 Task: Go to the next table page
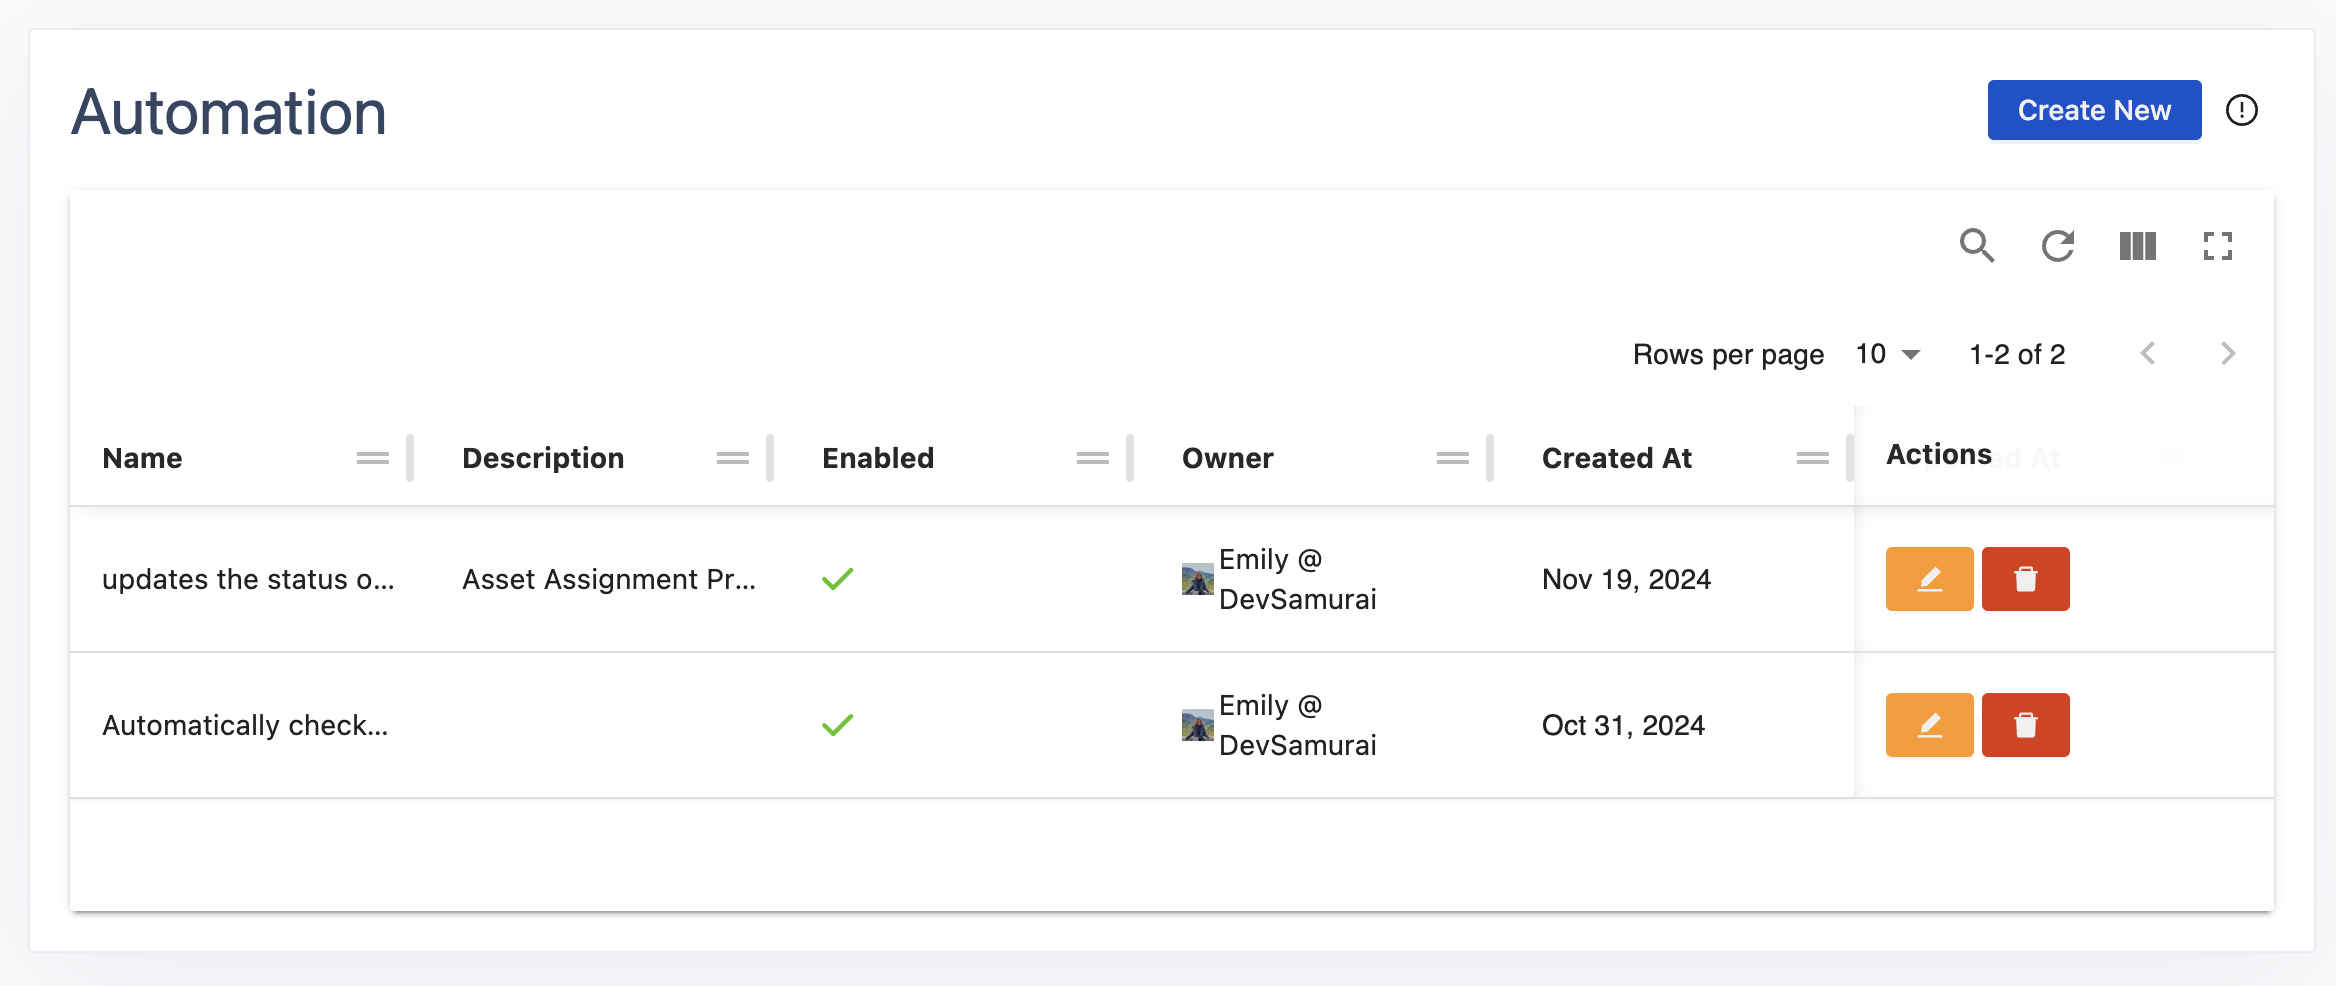point(2227,354)
